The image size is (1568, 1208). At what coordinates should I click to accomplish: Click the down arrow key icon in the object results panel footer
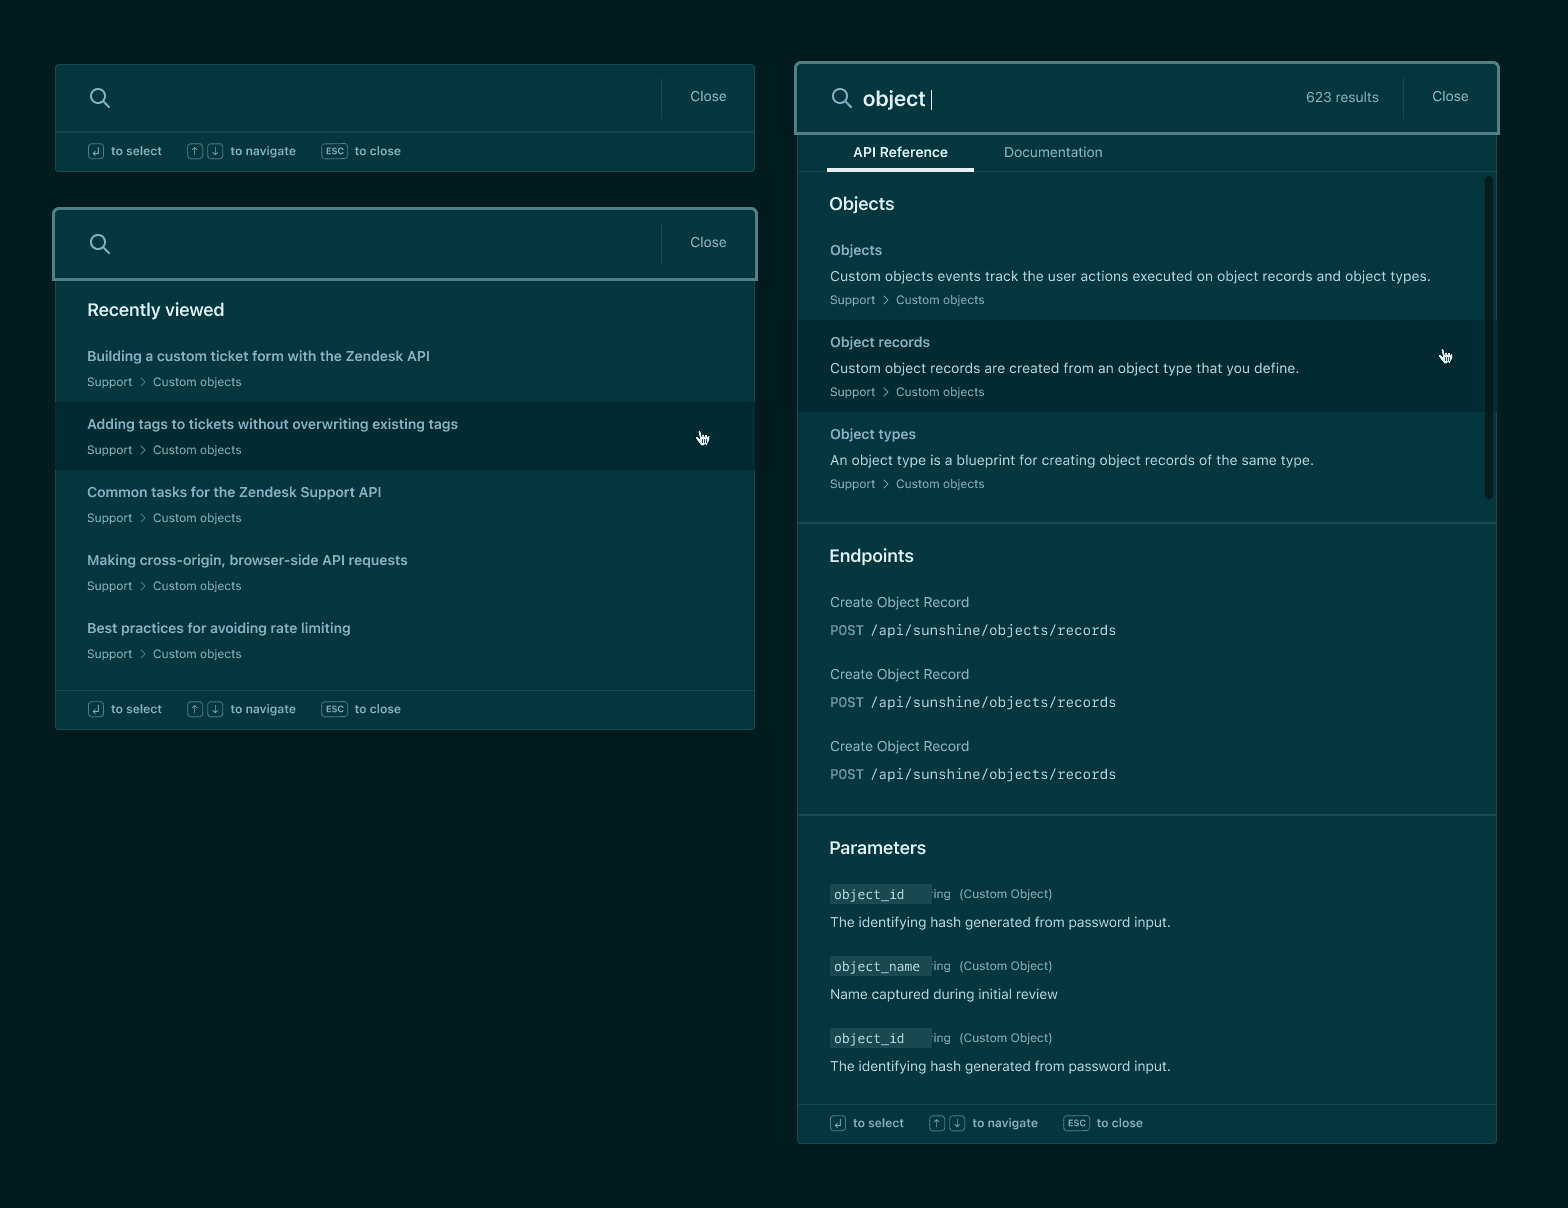957,1123
